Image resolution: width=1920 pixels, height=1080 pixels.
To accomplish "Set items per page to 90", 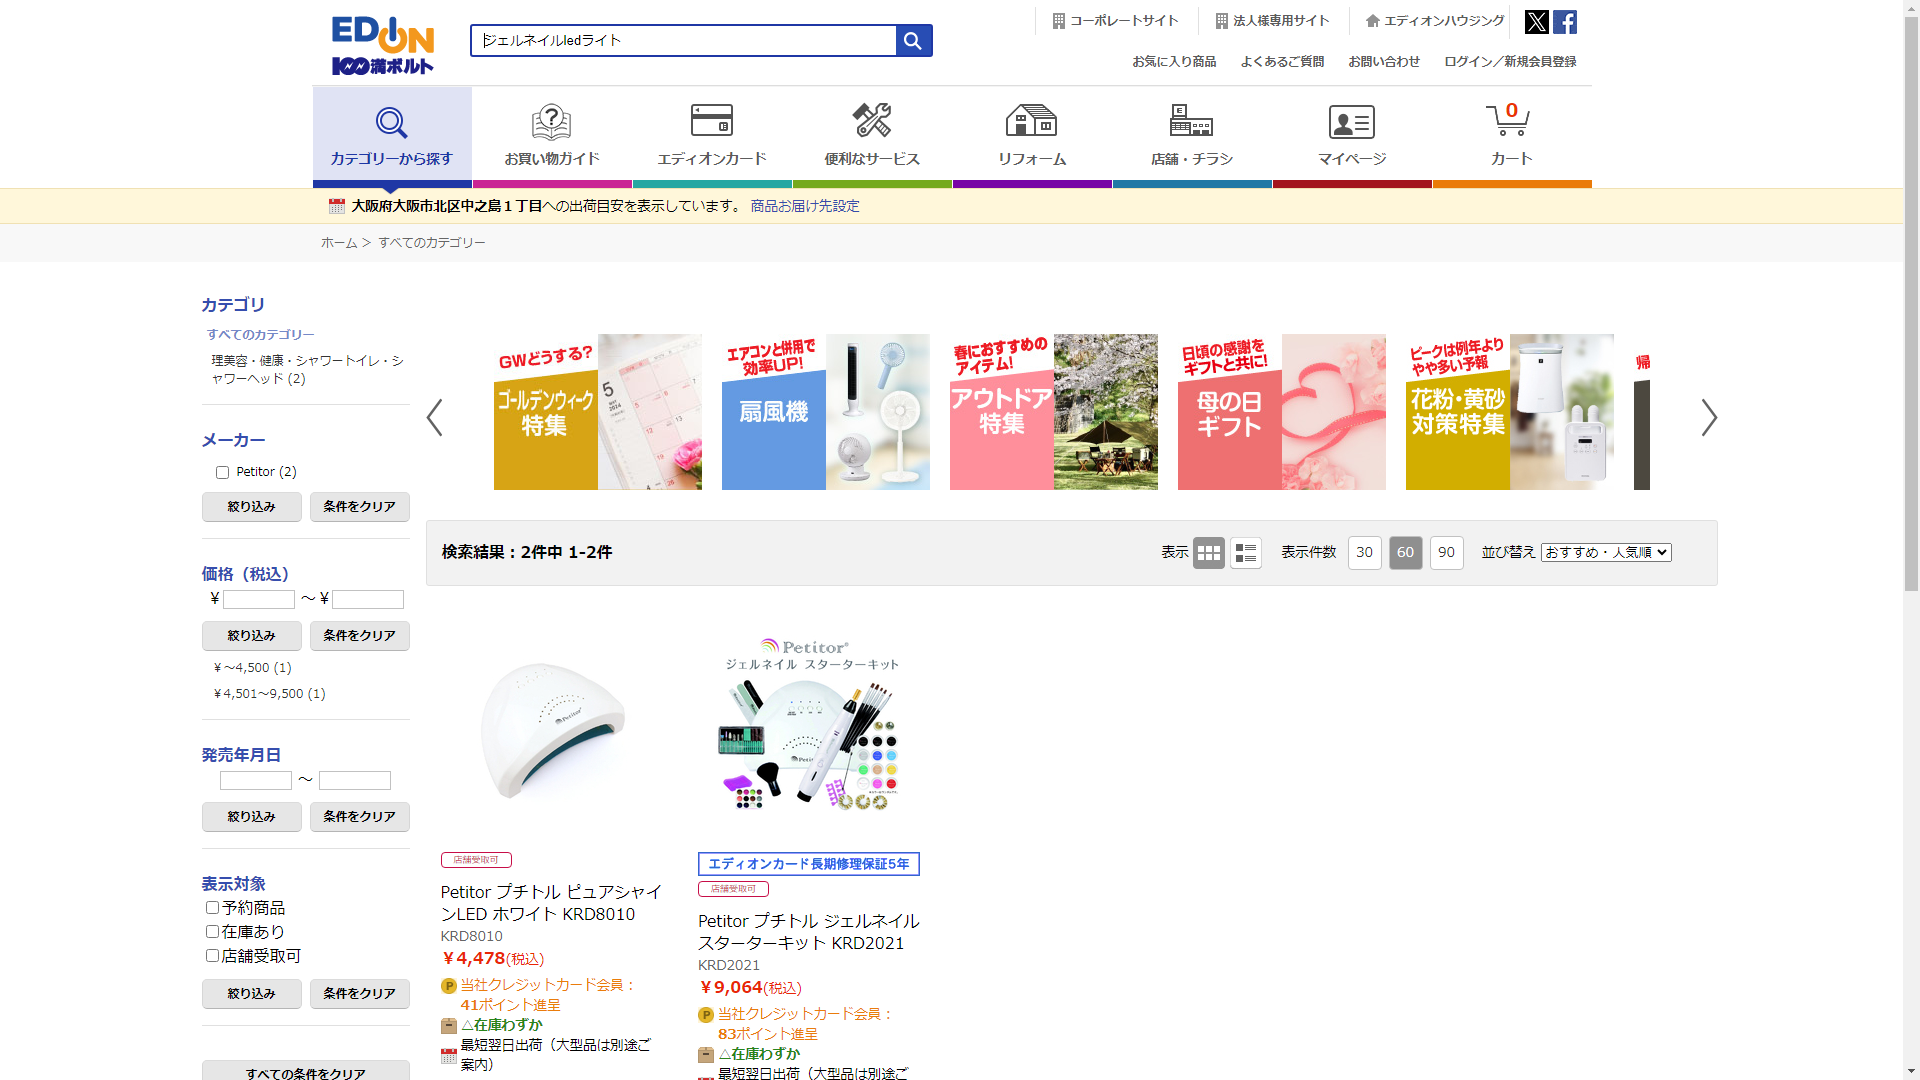I will point(1446,553).
